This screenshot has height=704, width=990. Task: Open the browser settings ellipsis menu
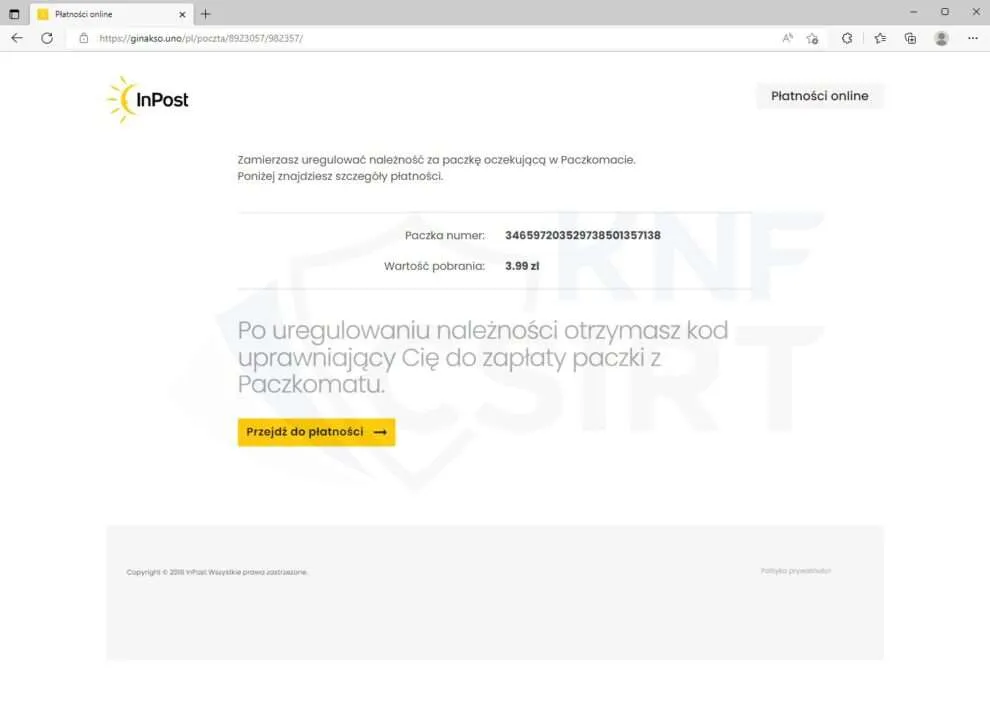pyautogui.click(x=972, y=39)
